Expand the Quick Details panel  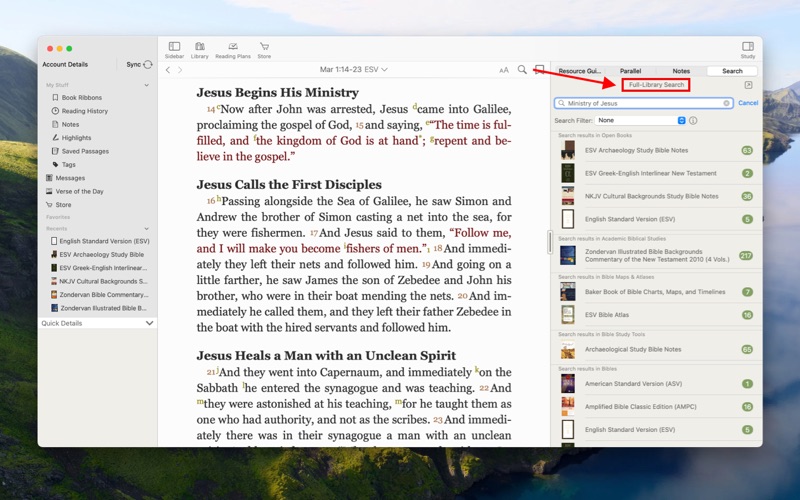tap(149, 323)
